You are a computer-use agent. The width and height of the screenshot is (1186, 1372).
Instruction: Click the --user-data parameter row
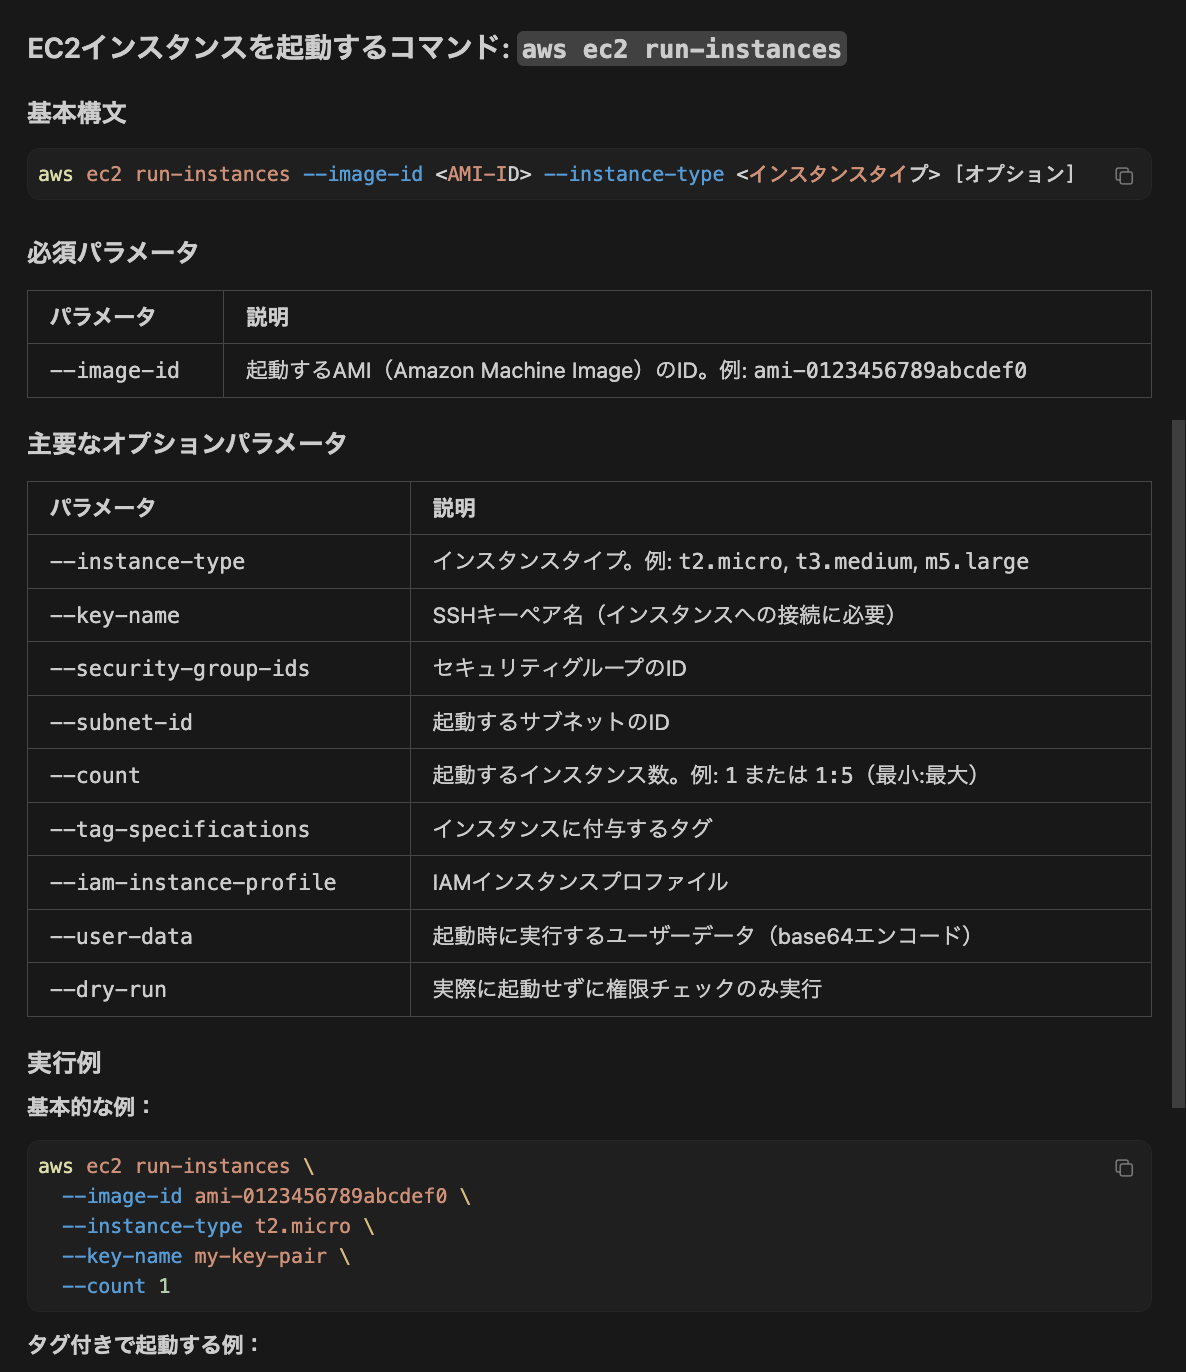(120, 936)
